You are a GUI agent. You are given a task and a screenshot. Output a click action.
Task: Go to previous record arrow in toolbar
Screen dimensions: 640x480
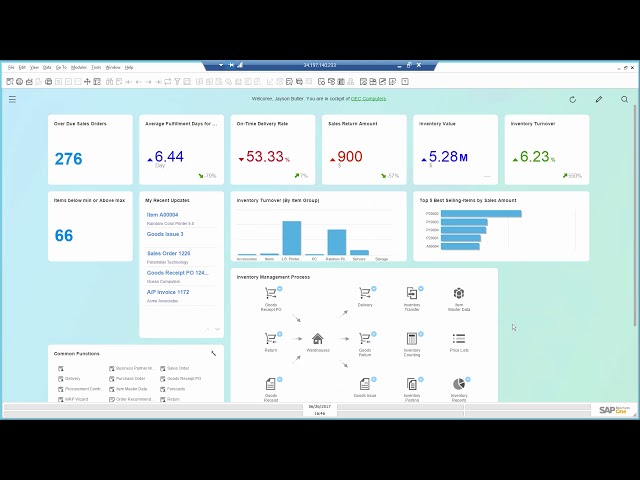pos(139,82)
